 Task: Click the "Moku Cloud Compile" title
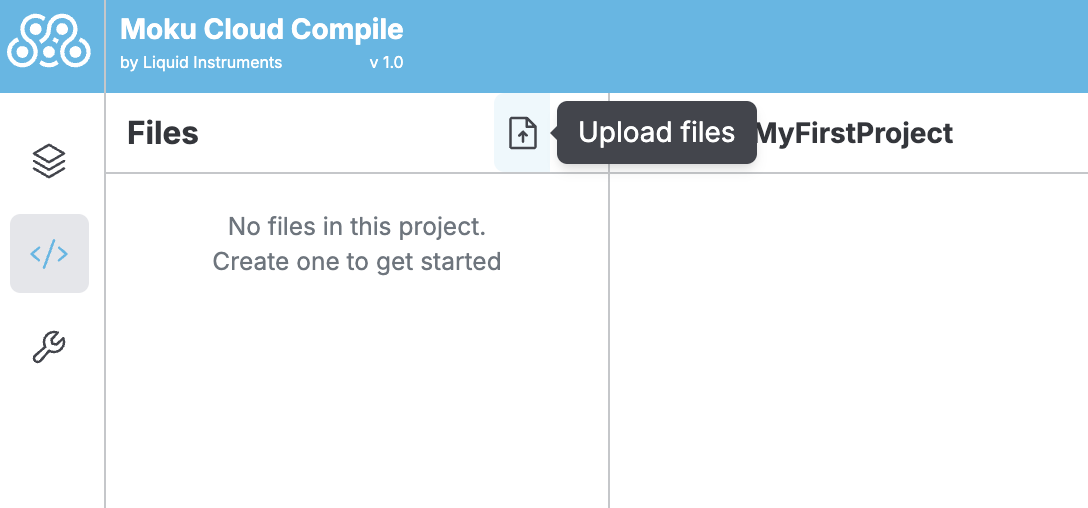tap(261, 29)
